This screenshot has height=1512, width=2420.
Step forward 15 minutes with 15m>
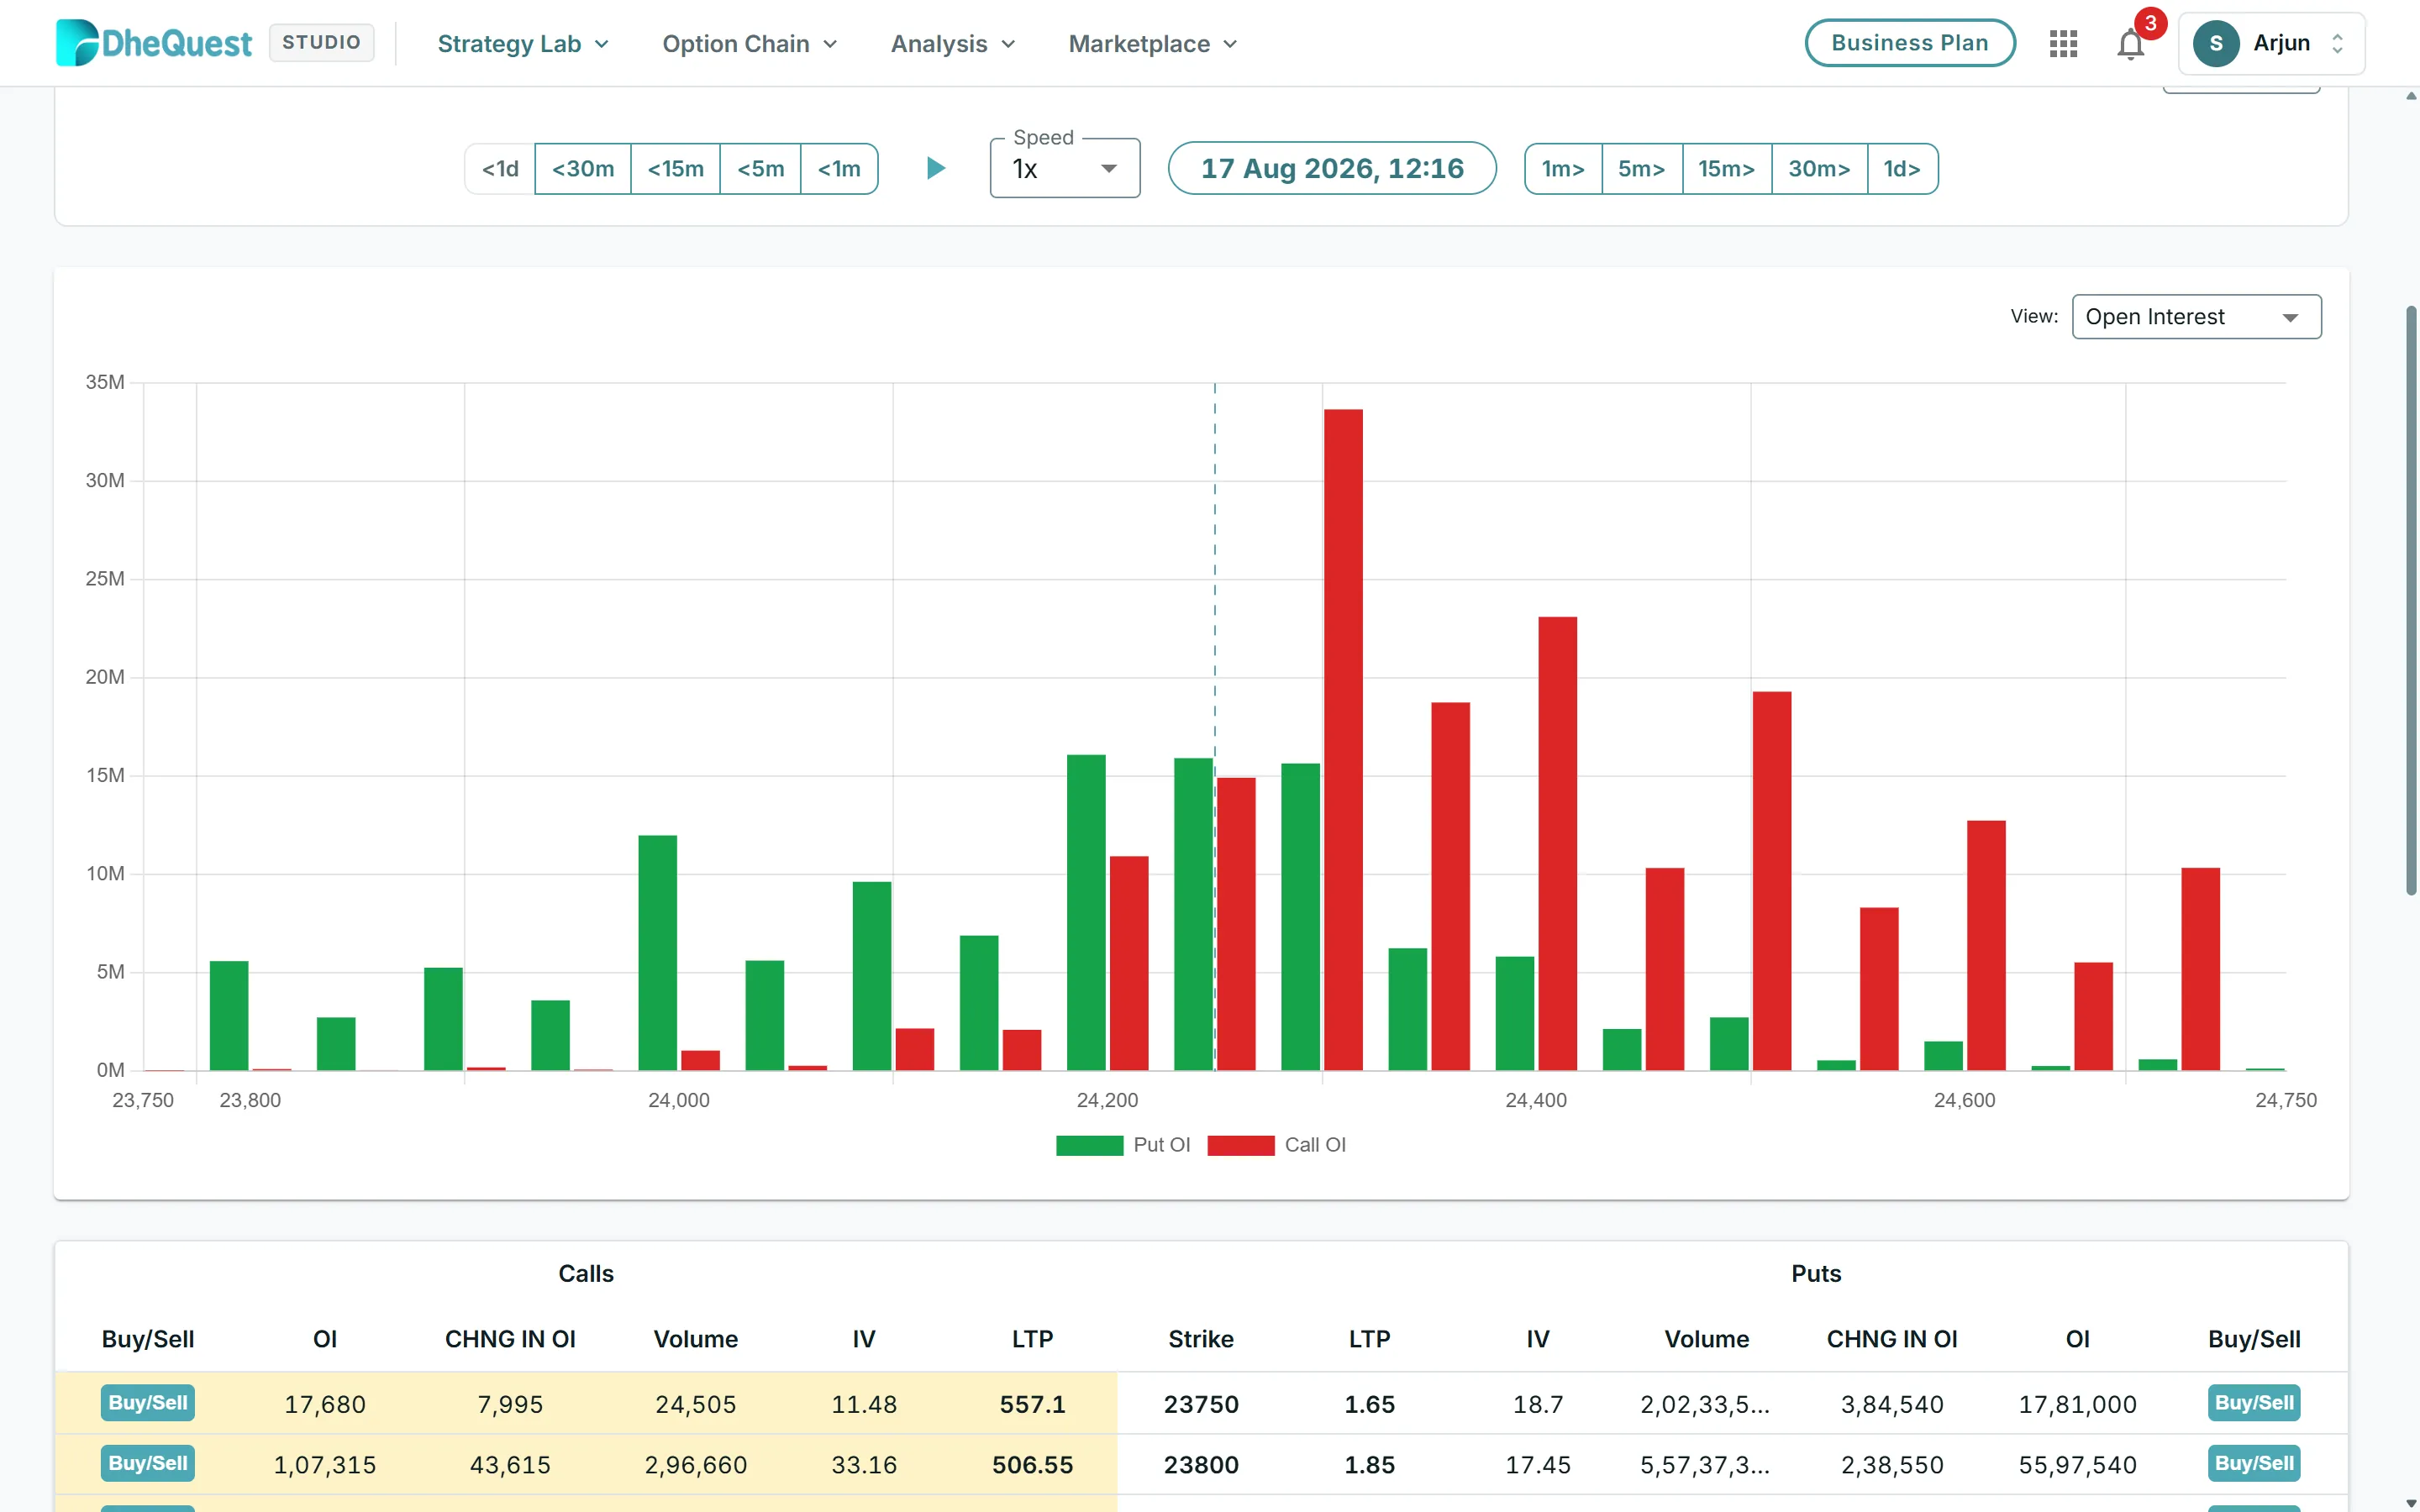pyautogui.click(x=1727, y=169)
